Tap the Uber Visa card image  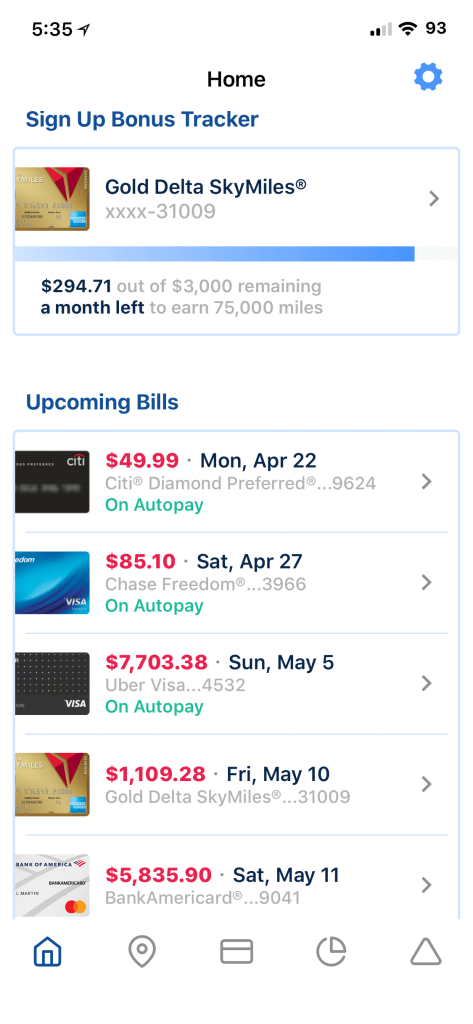coord(52,683)
